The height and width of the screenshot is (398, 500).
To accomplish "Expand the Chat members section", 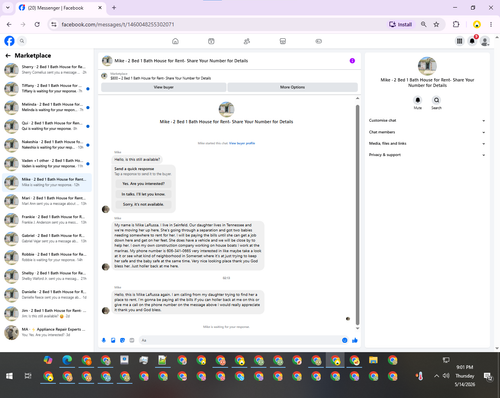I will [427, 132].
